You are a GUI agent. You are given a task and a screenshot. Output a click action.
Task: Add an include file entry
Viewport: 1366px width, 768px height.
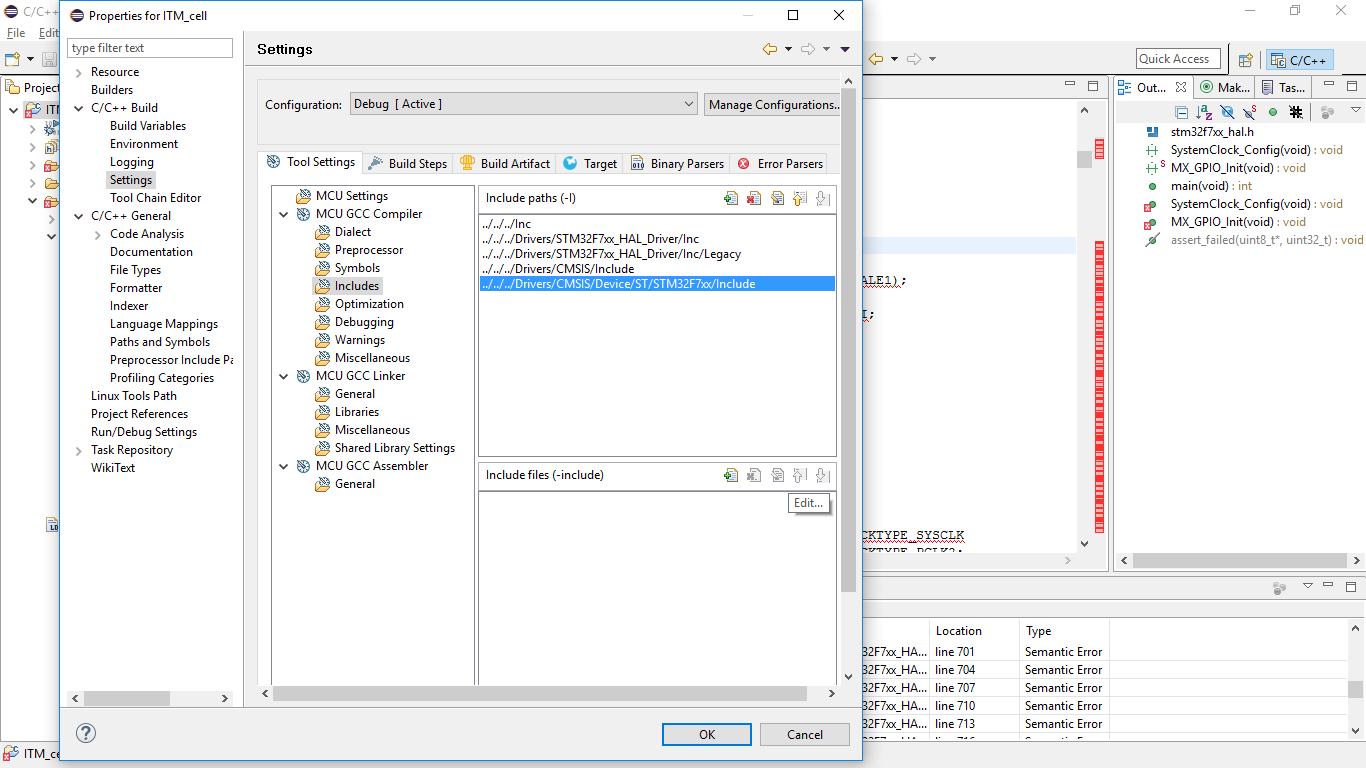731,475
